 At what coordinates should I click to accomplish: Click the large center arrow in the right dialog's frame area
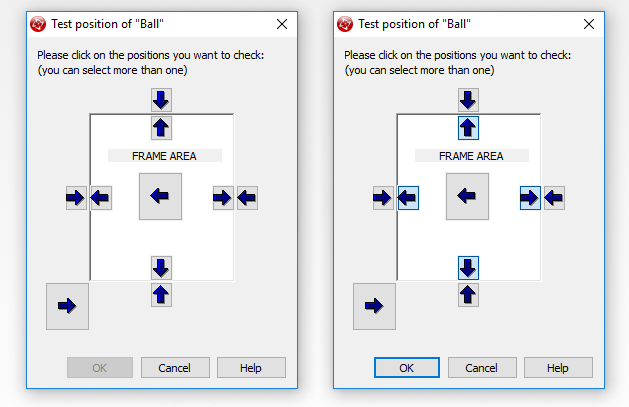point(467,197)
